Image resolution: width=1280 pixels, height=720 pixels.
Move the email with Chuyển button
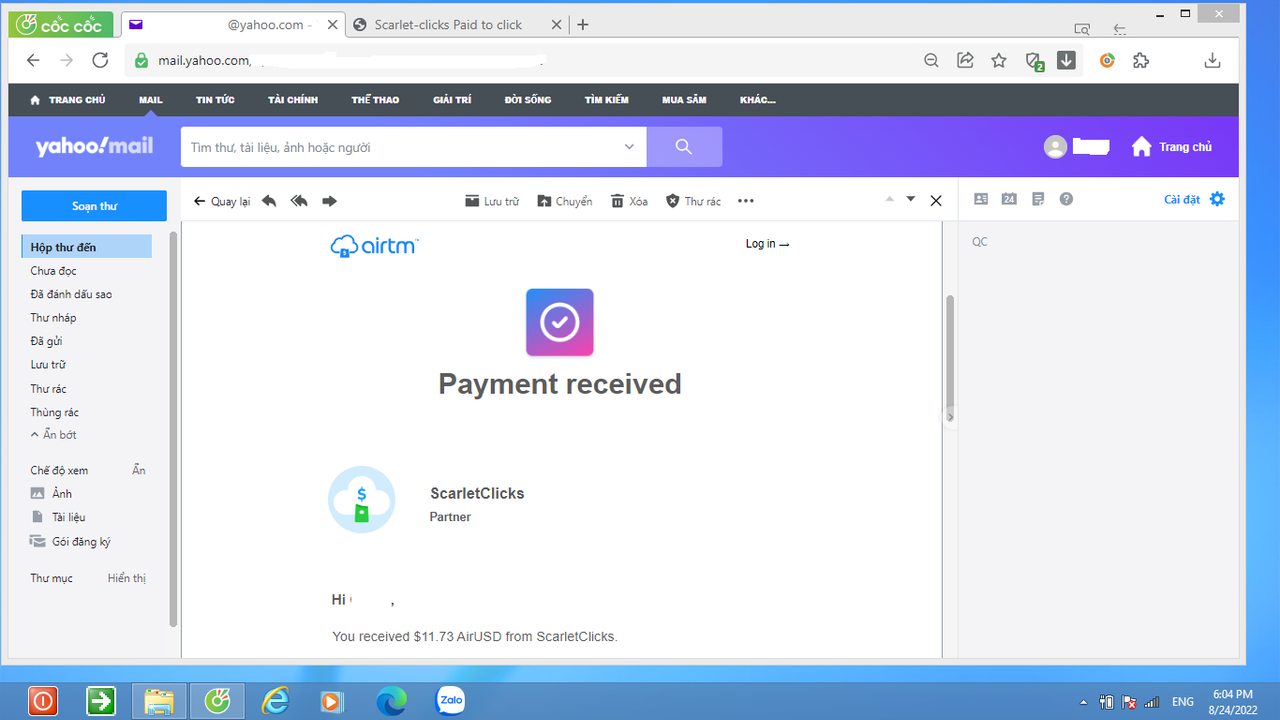click(565, 201)
